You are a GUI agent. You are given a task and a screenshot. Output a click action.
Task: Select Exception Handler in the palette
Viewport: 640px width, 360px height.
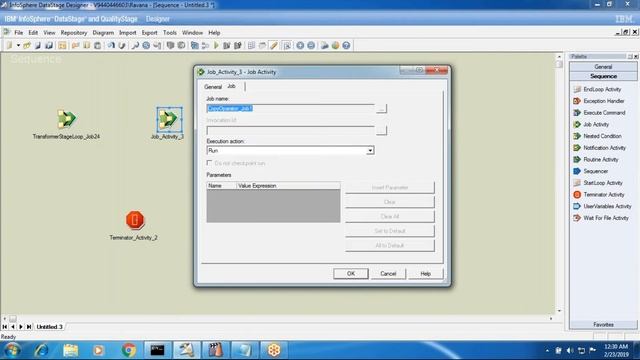point(599,101)
